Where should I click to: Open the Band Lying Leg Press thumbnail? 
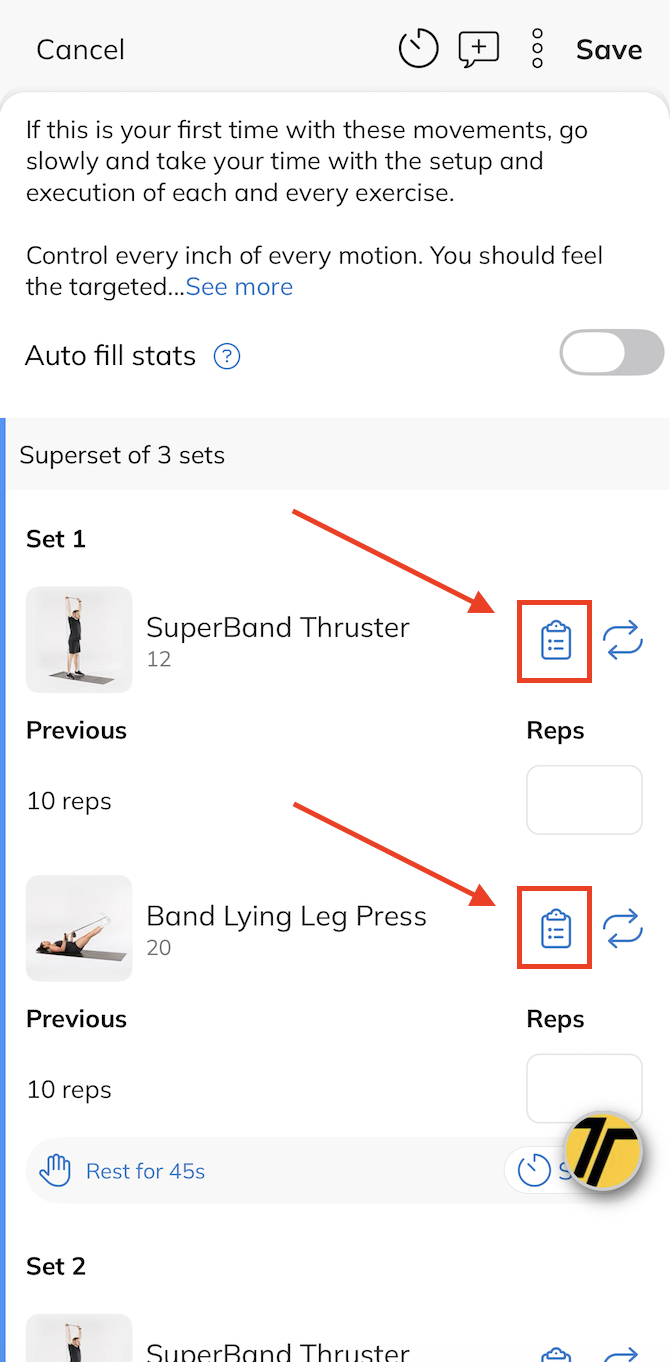[x=79, y=928]
